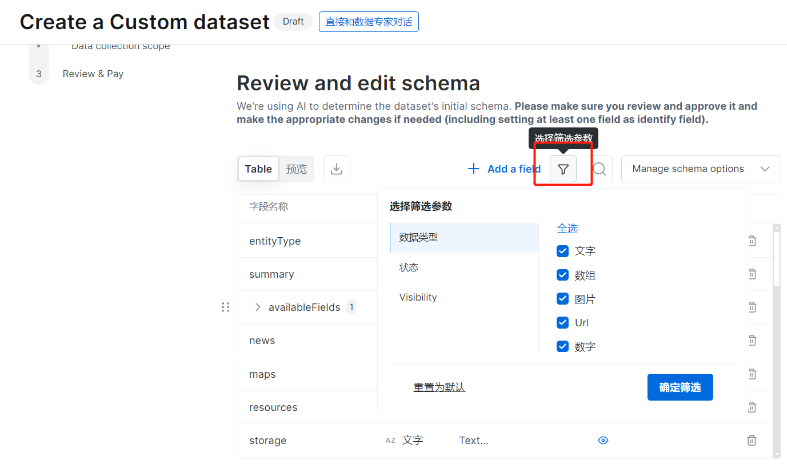Delete the resources field trash icon
This screenshot has width=787, height=474.
pos(752,407)
